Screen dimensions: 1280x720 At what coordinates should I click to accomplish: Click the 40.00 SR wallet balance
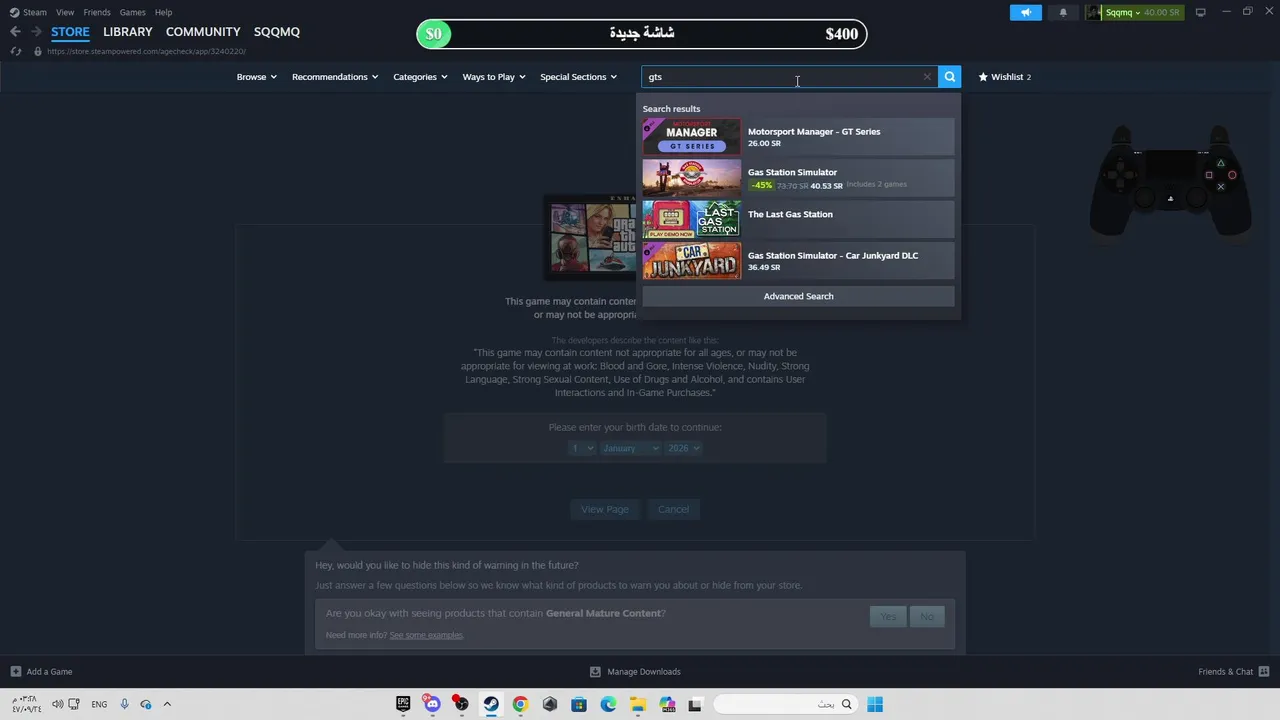[x=1162, y=12]
